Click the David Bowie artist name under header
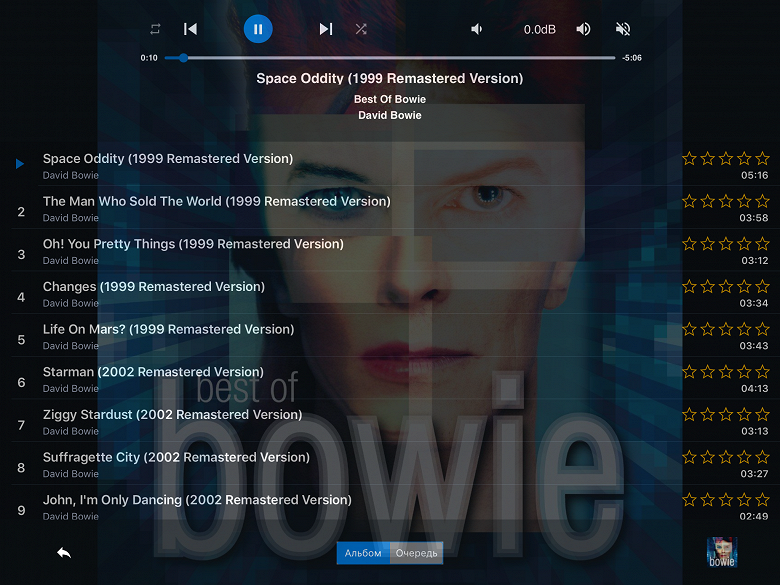The height and width of the screenshot is (585, 780). [390, 115]
